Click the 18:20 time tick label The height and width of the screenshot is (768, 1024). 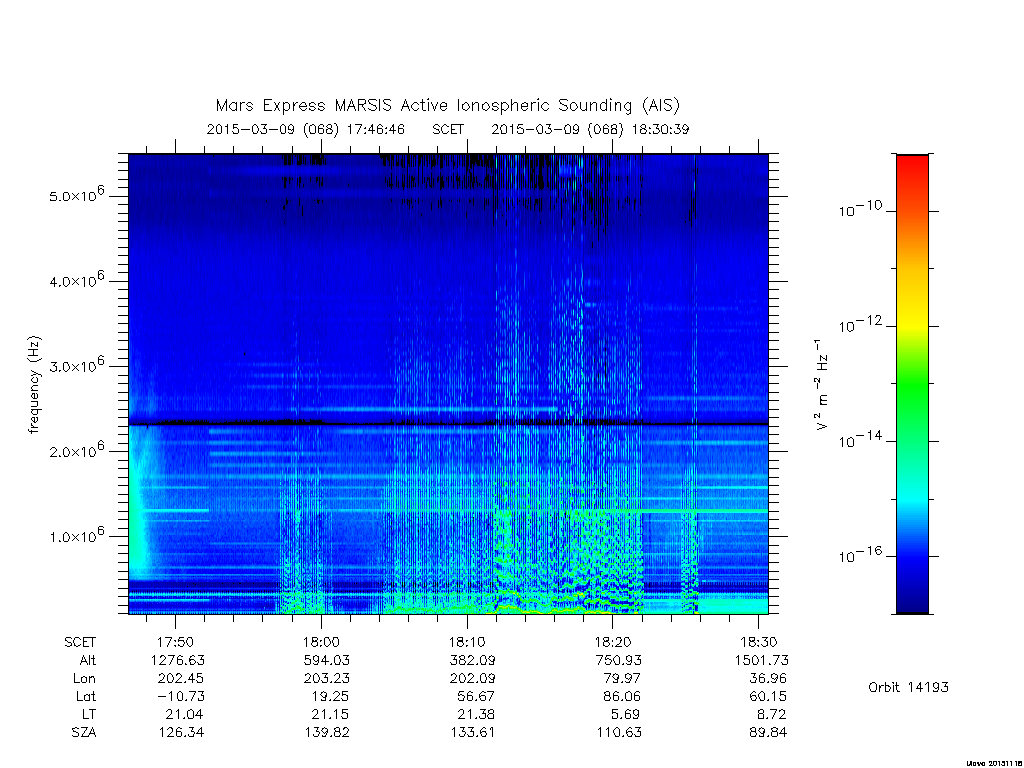[613, 642]
